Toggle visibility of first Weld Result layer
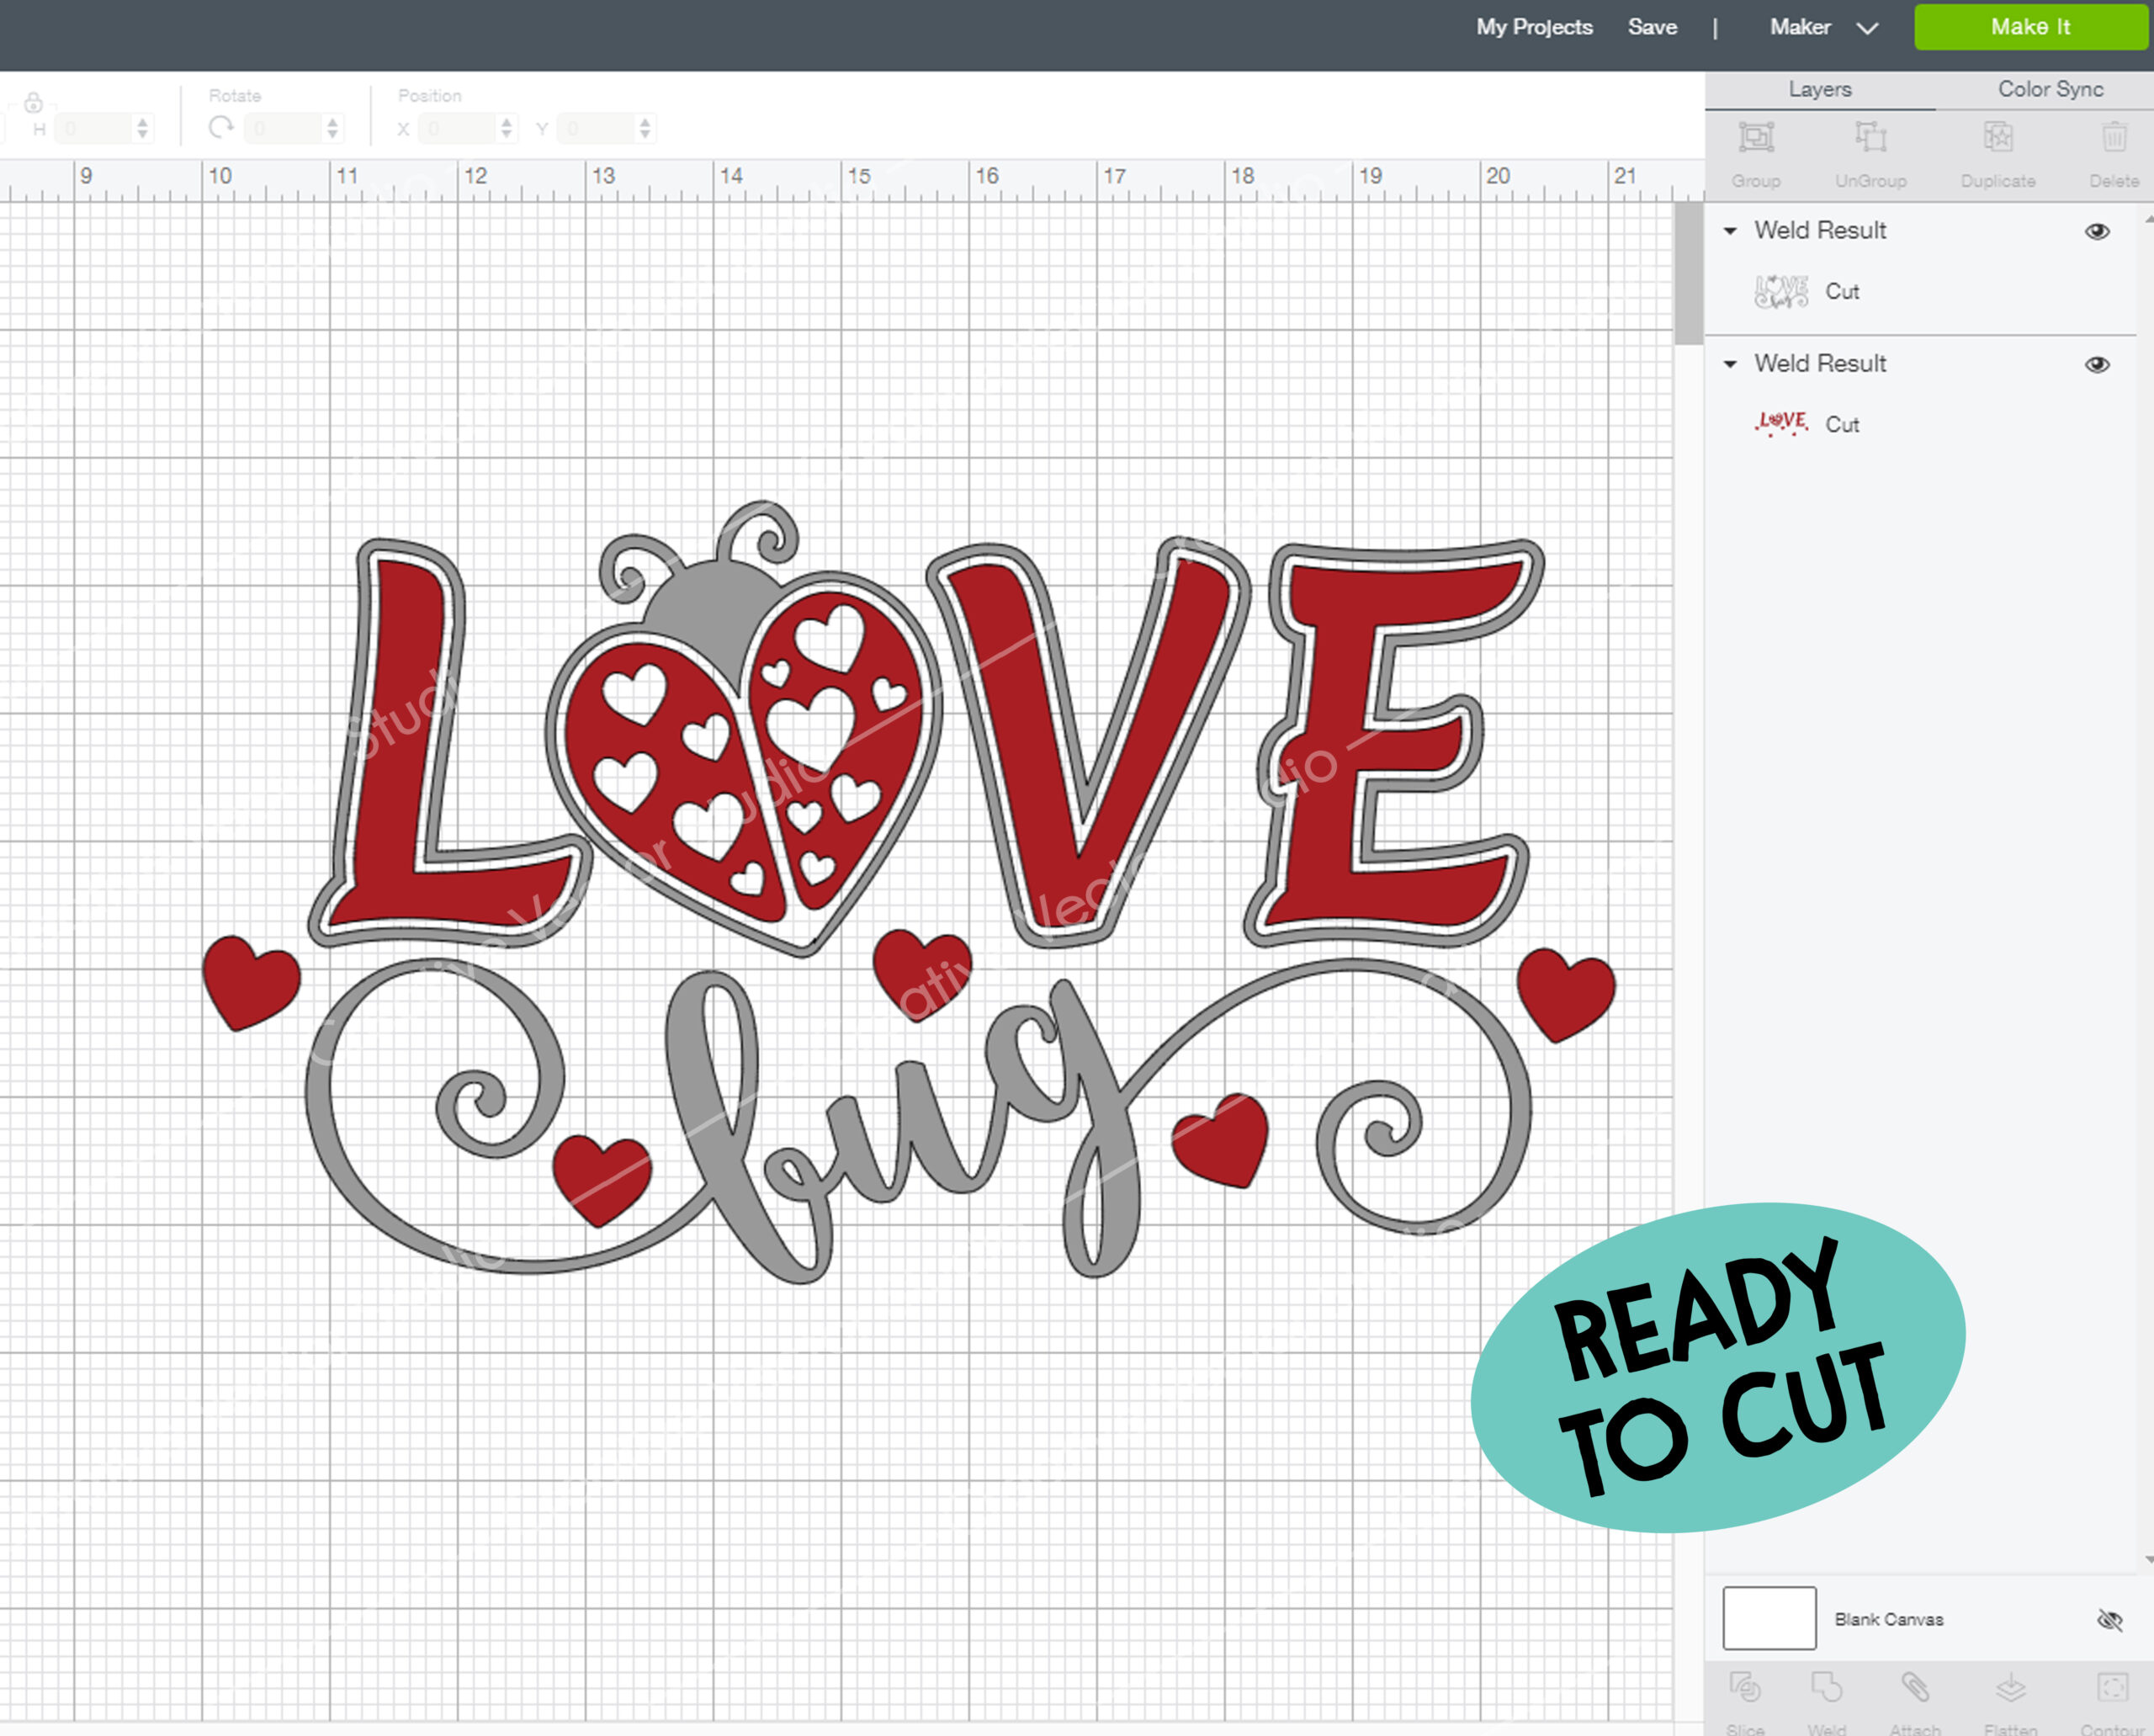2154x1736 pixels. pyautogui.click(x=2097, y=231)
